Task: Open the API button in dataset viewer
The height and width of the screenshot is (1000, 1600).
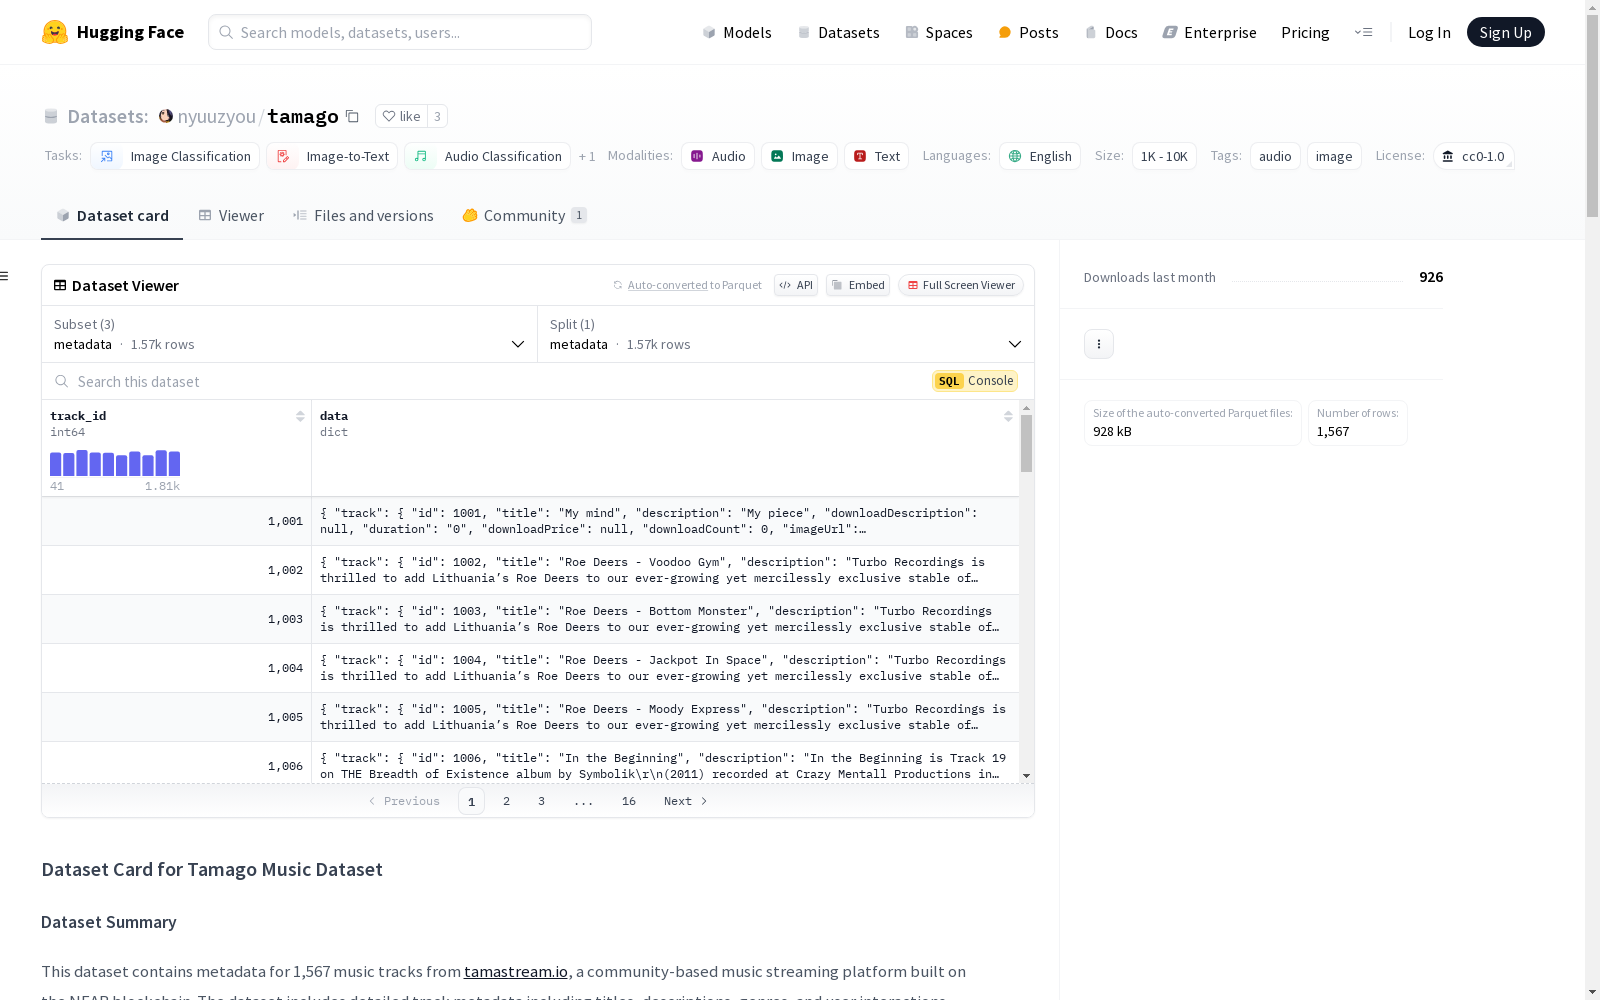Action: (796, 285)
